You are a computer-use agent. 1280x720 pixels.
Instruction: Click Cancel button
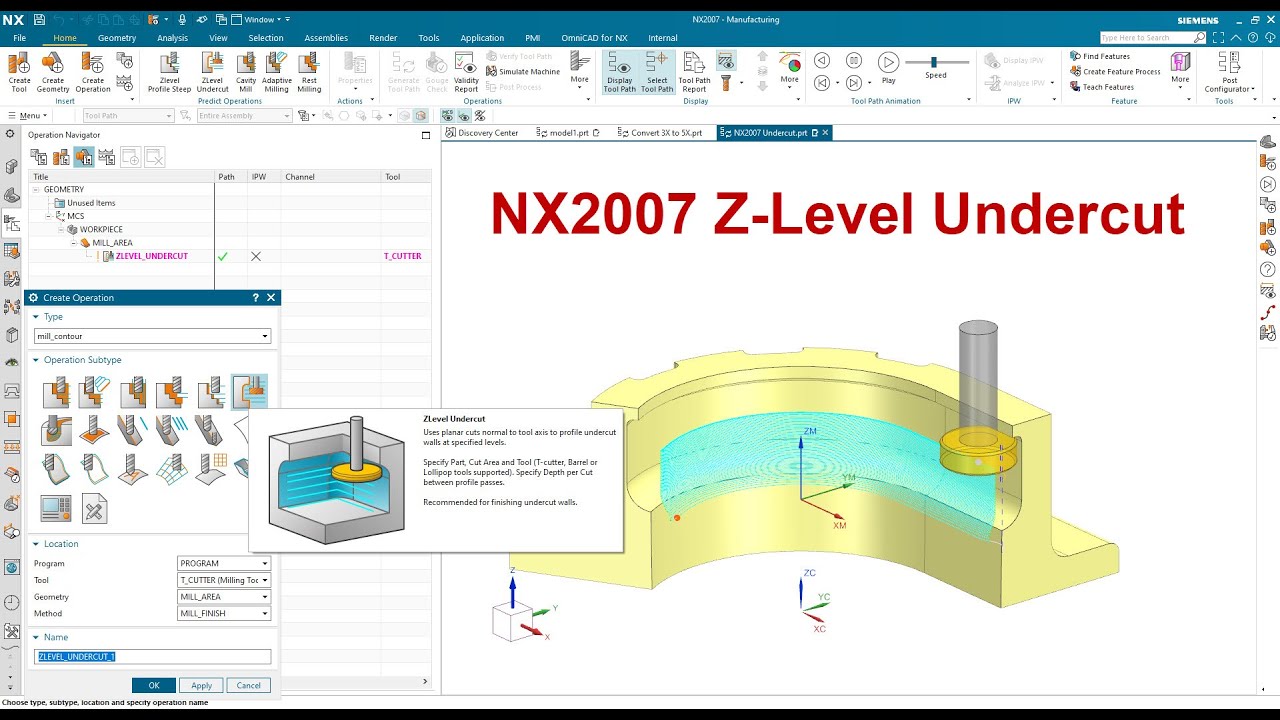pos(248,686)
